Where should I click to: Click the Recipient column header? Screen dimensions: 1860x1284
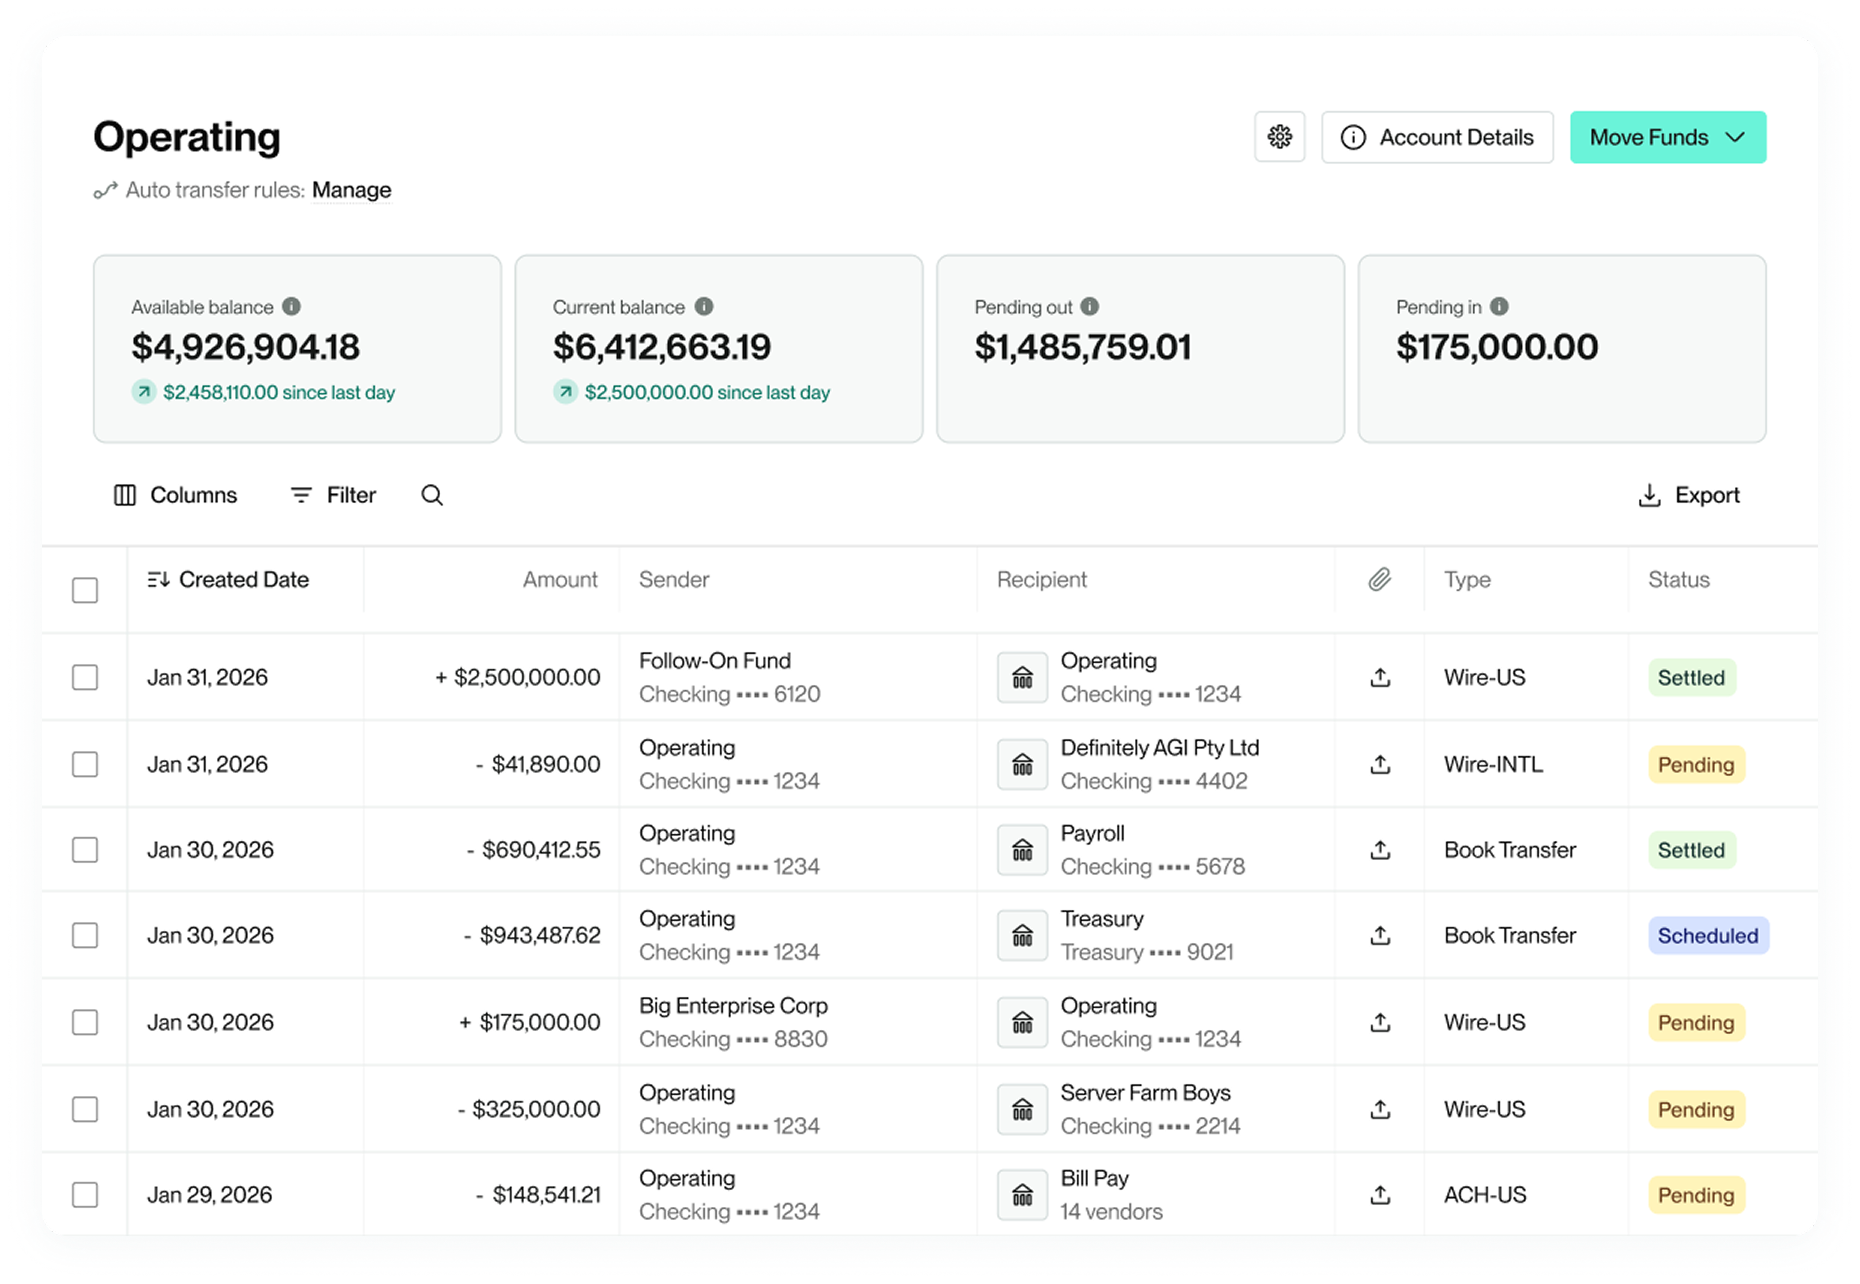[1041, 579]
